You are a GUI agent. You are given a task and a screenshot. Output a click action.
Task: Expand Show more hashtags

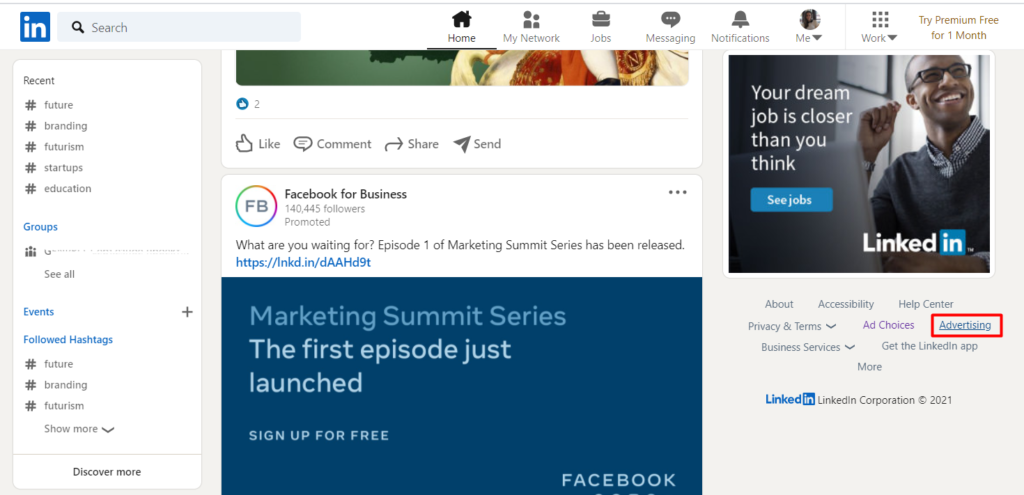point(79,429)
